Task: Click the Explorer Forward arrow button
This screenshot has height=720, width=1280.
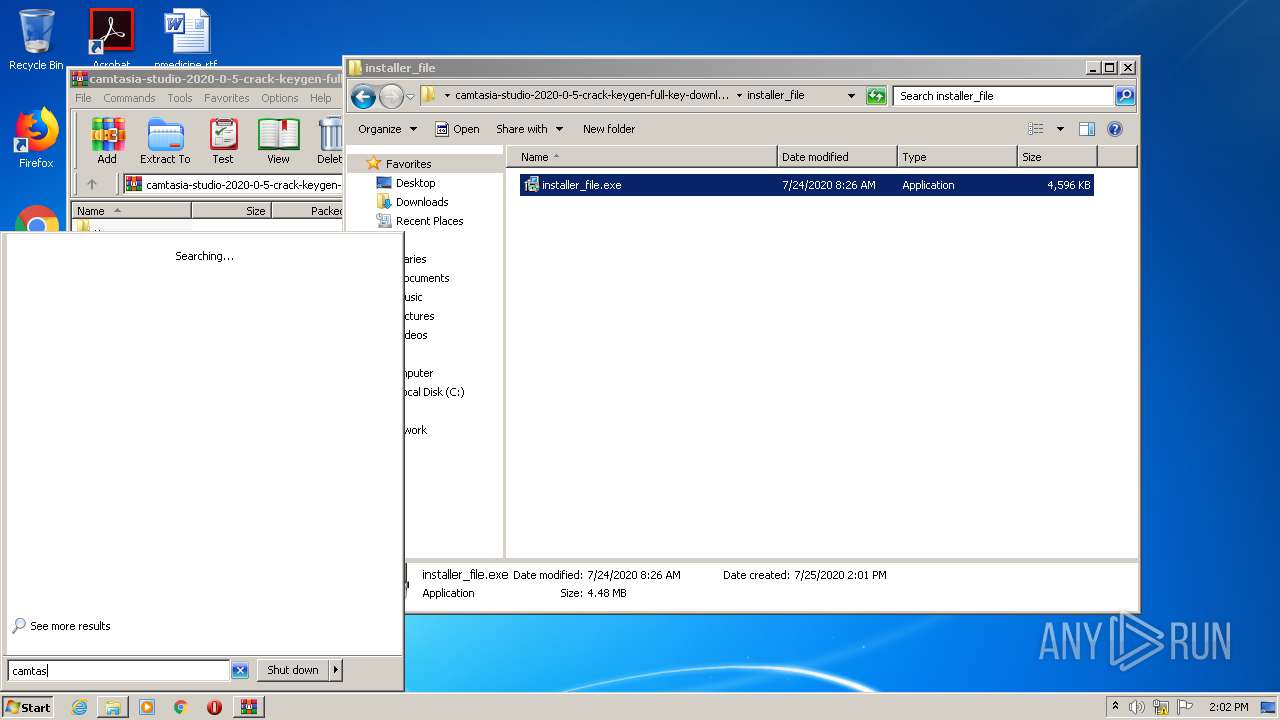Action: coord(391,96)
